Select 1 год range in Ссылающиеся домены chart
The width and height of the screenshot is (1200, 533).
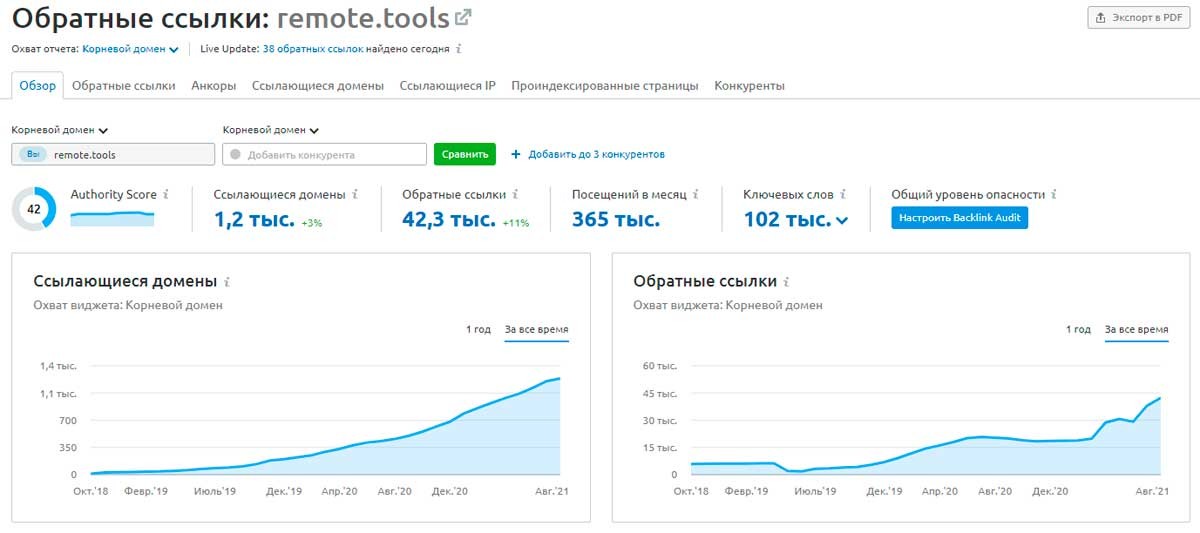[x=478, y=329]
